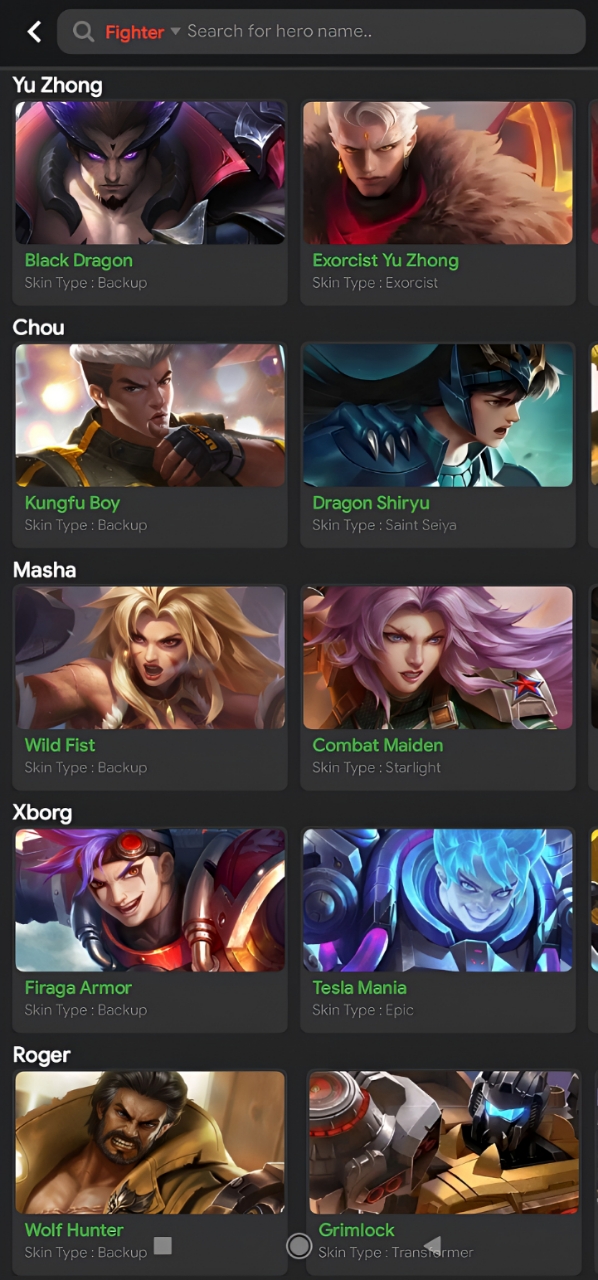The width and height of the screenshot is (598, 1280).
Task: Open the Fighter role dropdown
Action: (143, 32)
